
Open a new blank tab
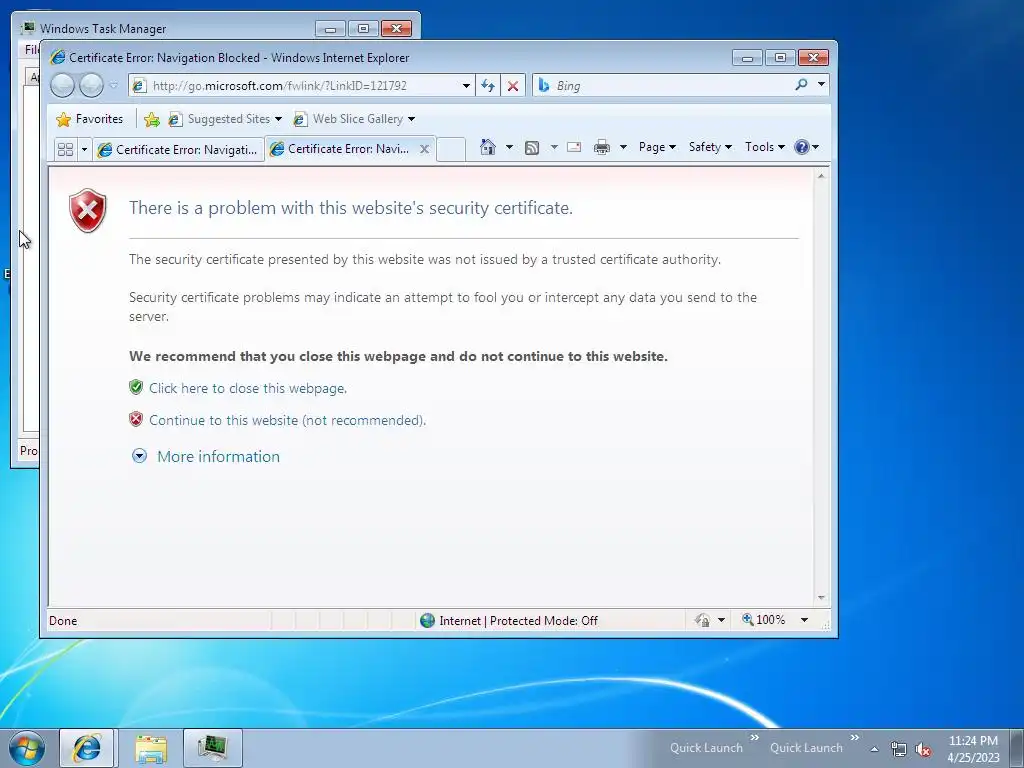pos(451,150)
